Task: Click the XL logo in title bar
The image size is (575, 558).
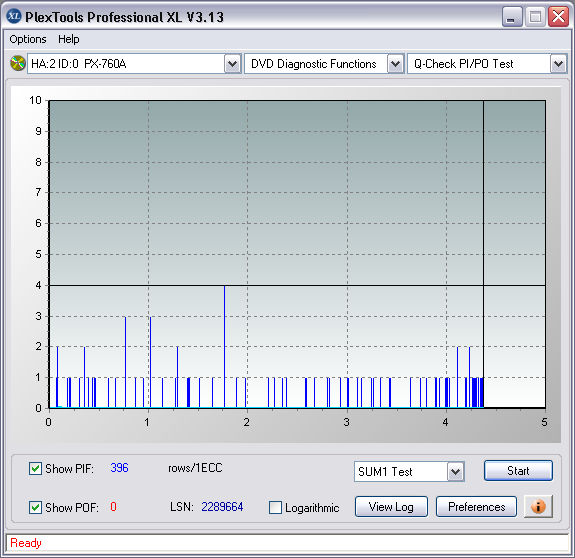Action: tap(14, 16)
